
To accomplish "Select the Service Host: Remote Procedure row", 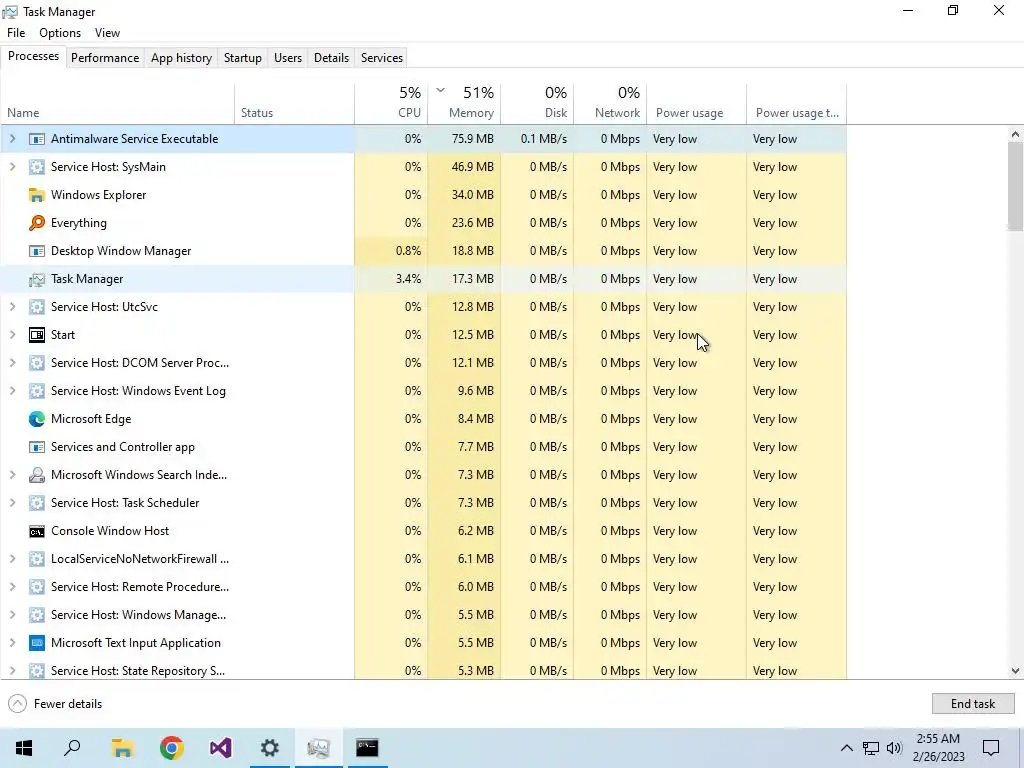I will tap(423, 587).
